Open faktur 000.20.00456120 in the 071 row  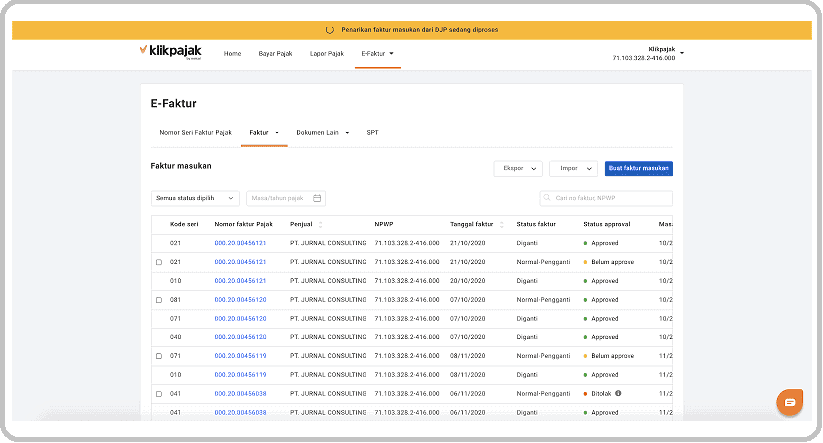pyautogui.click(x=240, y=319)
